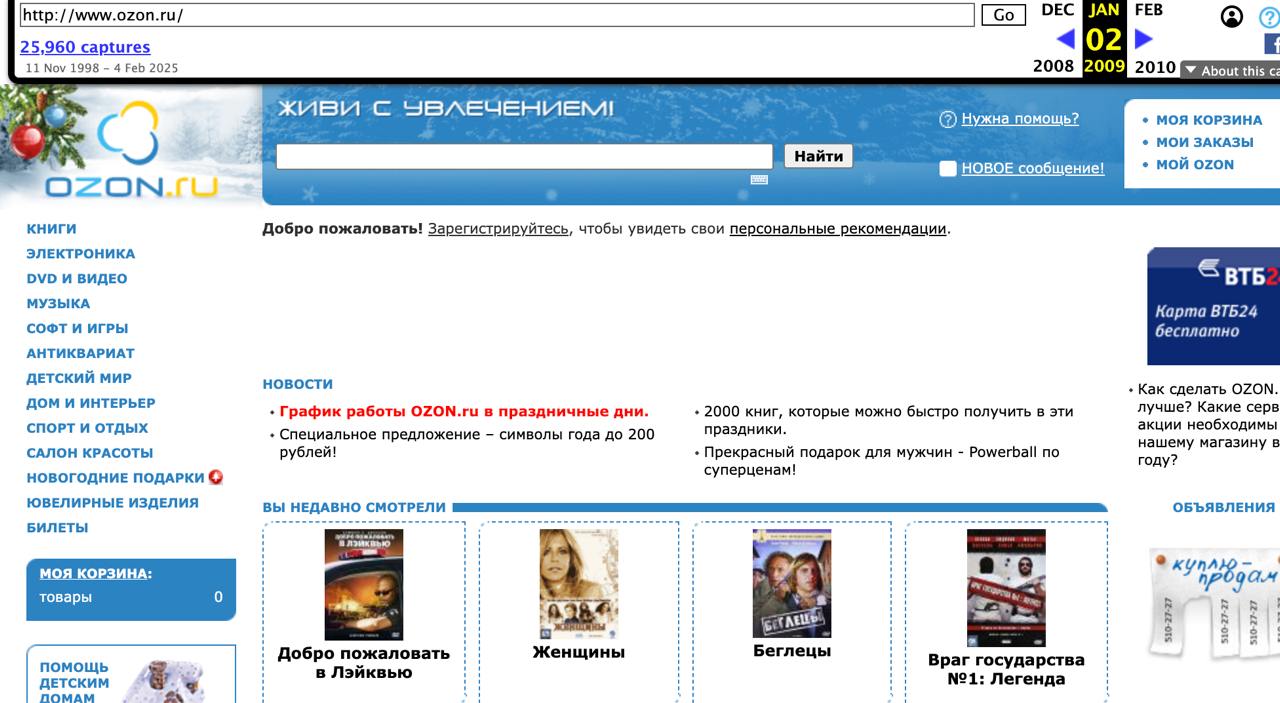Open the Беглецы title link

[792, 652]
